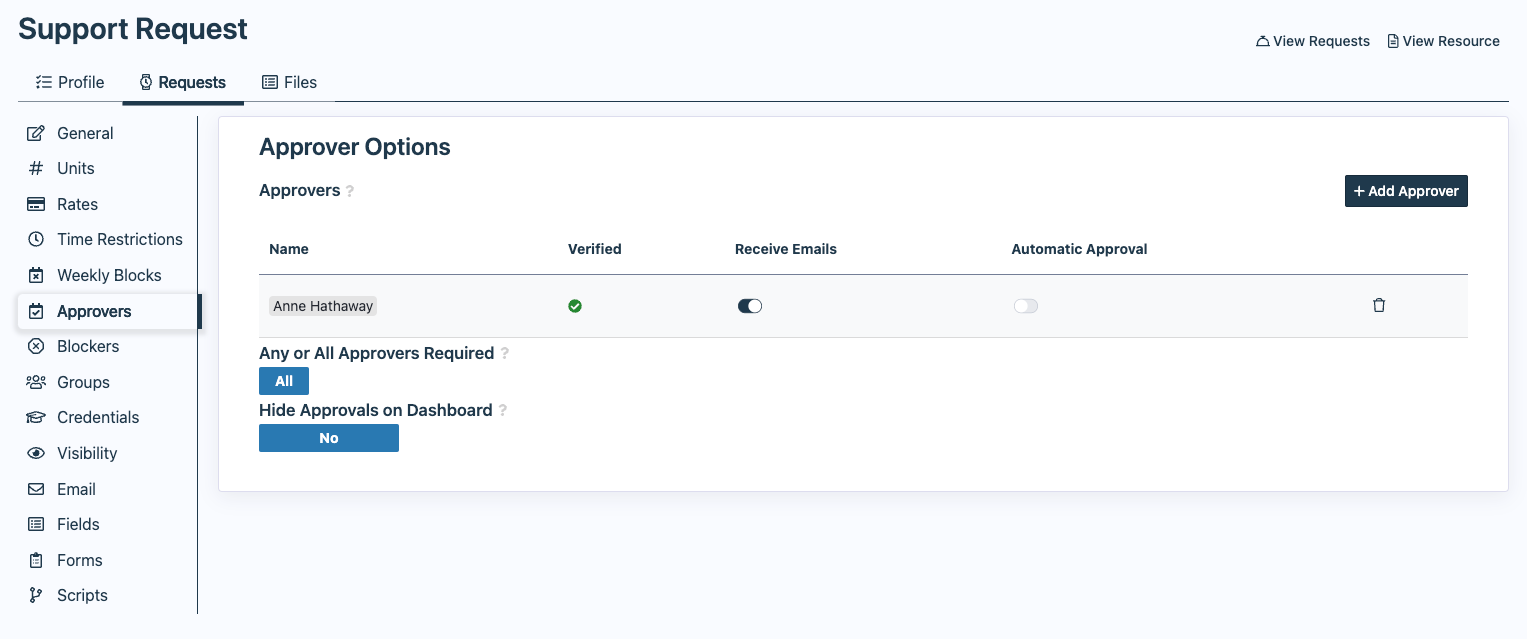This screenshot has width=1527, height=639.
Task: Click the Add Approver button
Action: coord(1406,191)
